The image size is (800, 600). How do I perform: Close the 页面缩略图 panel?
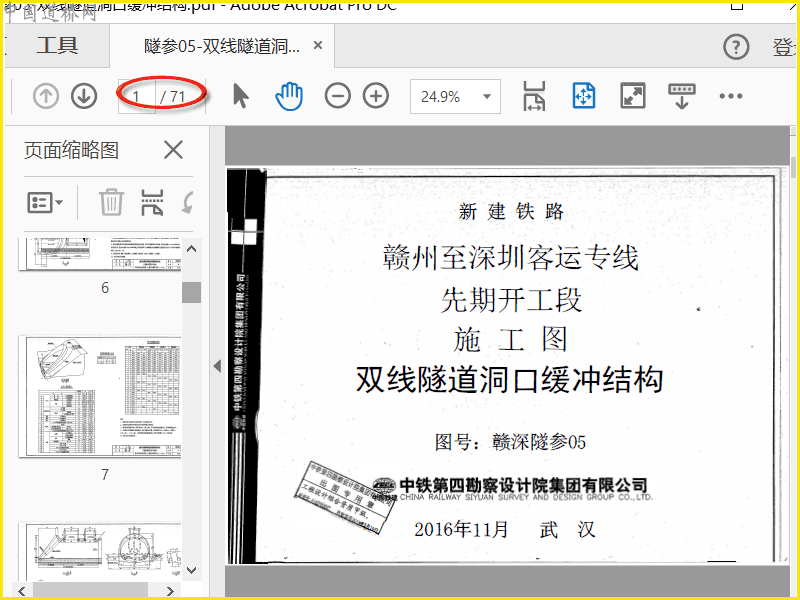coord(173,151)
